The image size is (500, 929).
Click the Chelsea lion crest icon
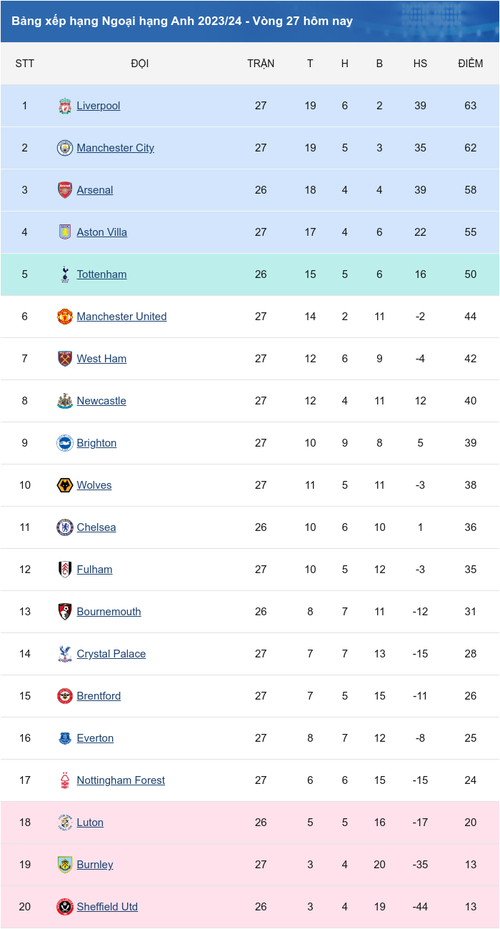click(x=65, y=527)
